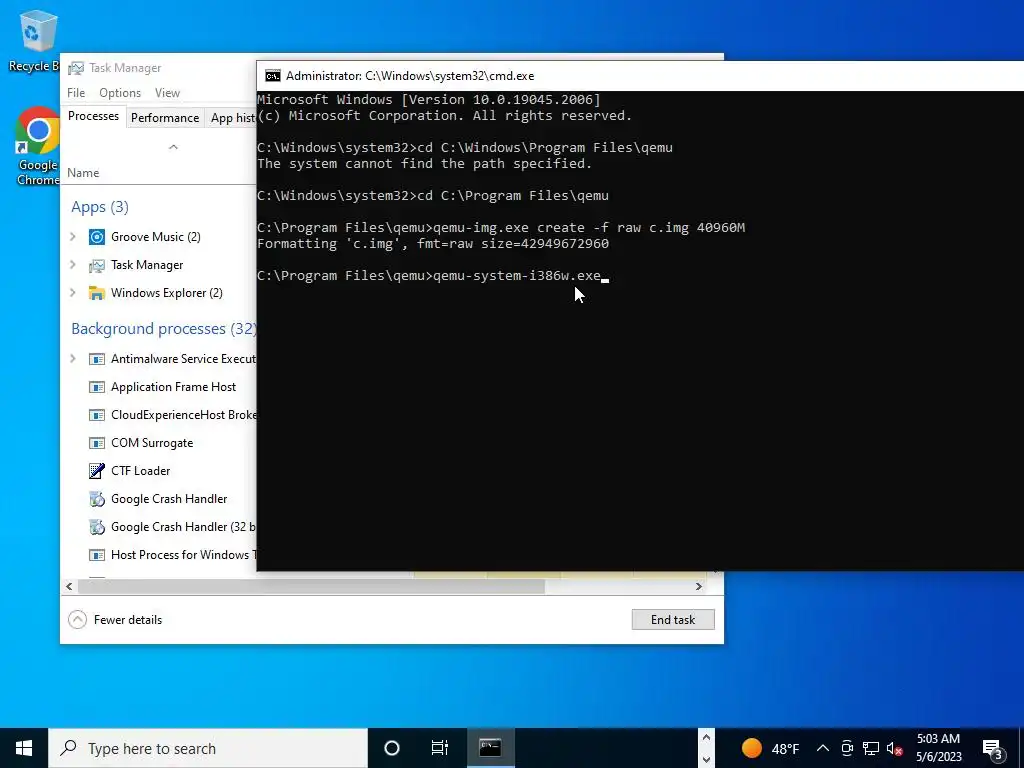Screen dimensions: 1024x768
Task: Click the right arrow of horizontal scrollbar
Action: (x=699, y=586)
